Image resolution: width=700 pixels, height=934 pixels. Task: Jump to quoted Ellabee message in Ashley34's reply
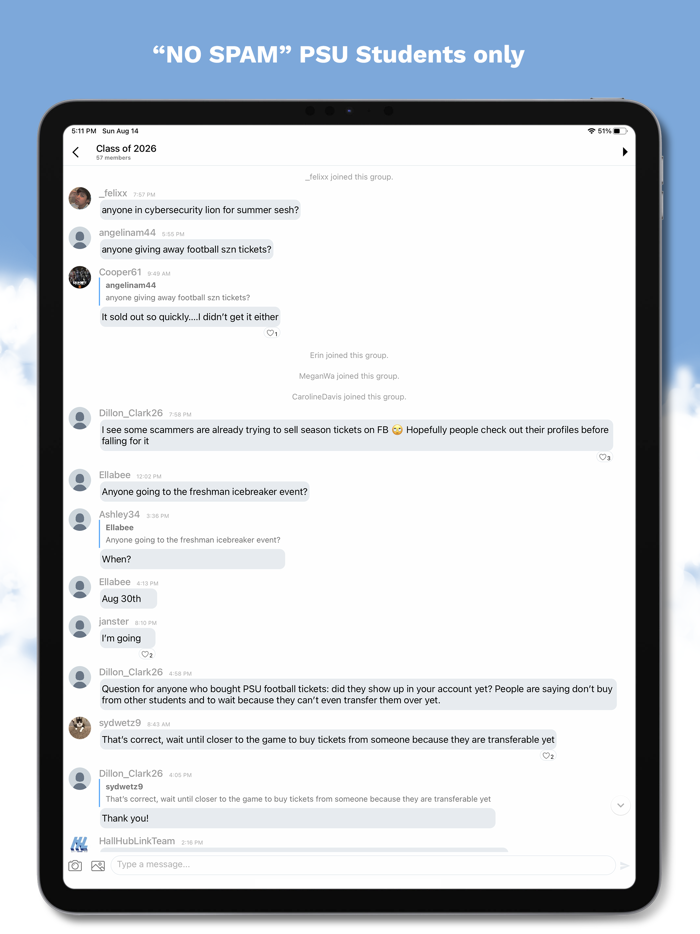[x=192, y=534]
